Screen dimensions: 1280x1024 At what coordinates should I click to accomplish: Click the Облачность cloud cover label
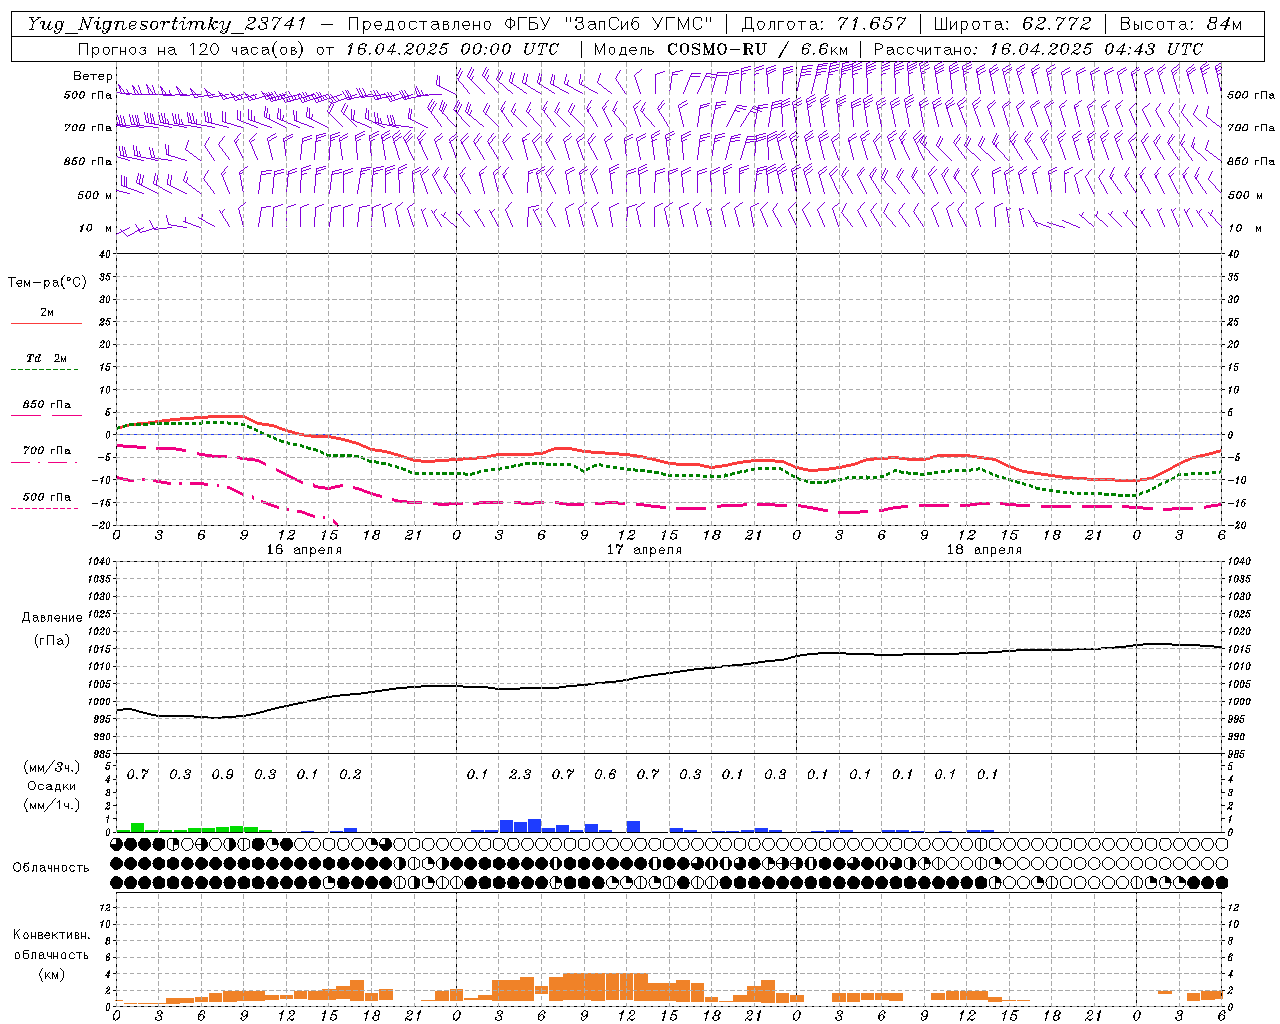pyautogui.click(x=51, y=867)
